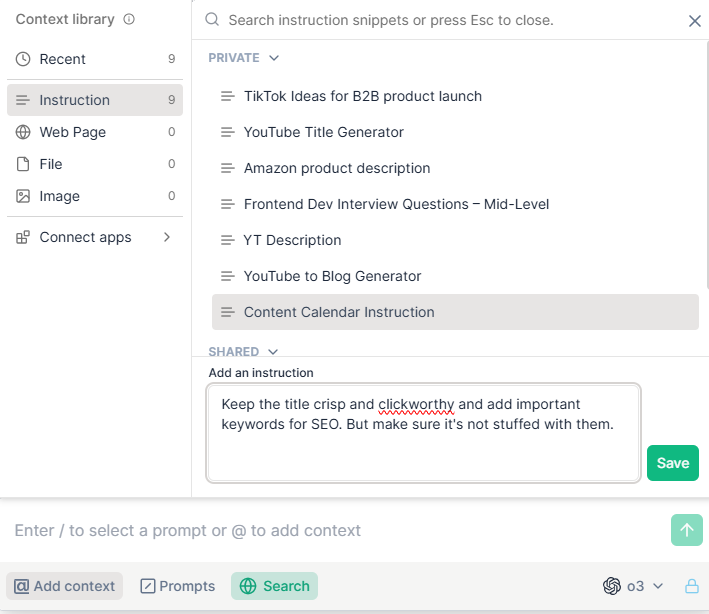Toggle the Search web button
The width and height of the screenshot is (709, 614).
274,586
